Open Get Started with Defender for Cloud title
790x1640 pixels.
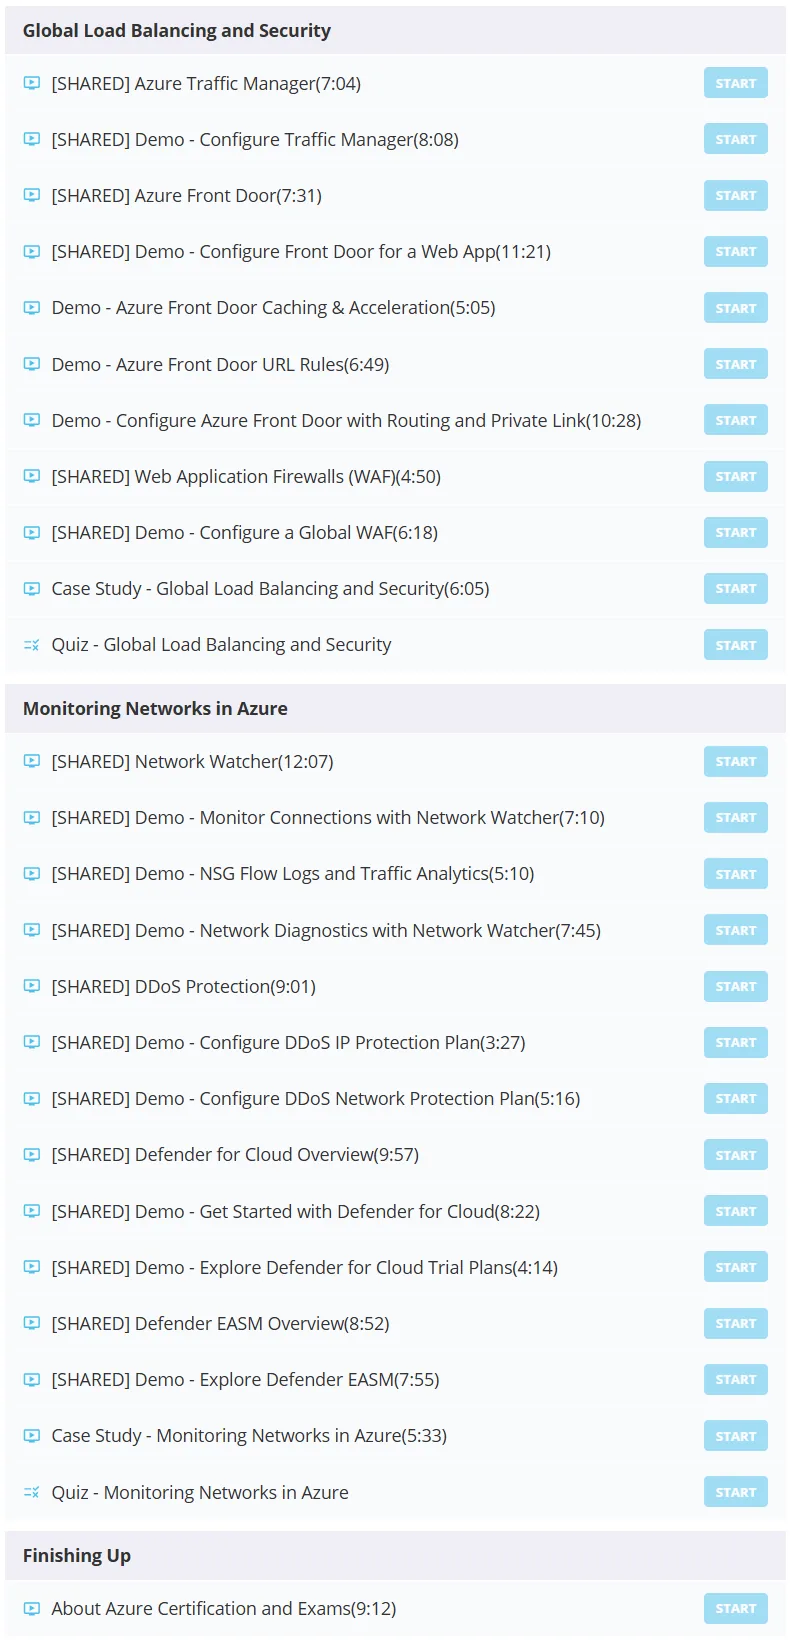296,1211
